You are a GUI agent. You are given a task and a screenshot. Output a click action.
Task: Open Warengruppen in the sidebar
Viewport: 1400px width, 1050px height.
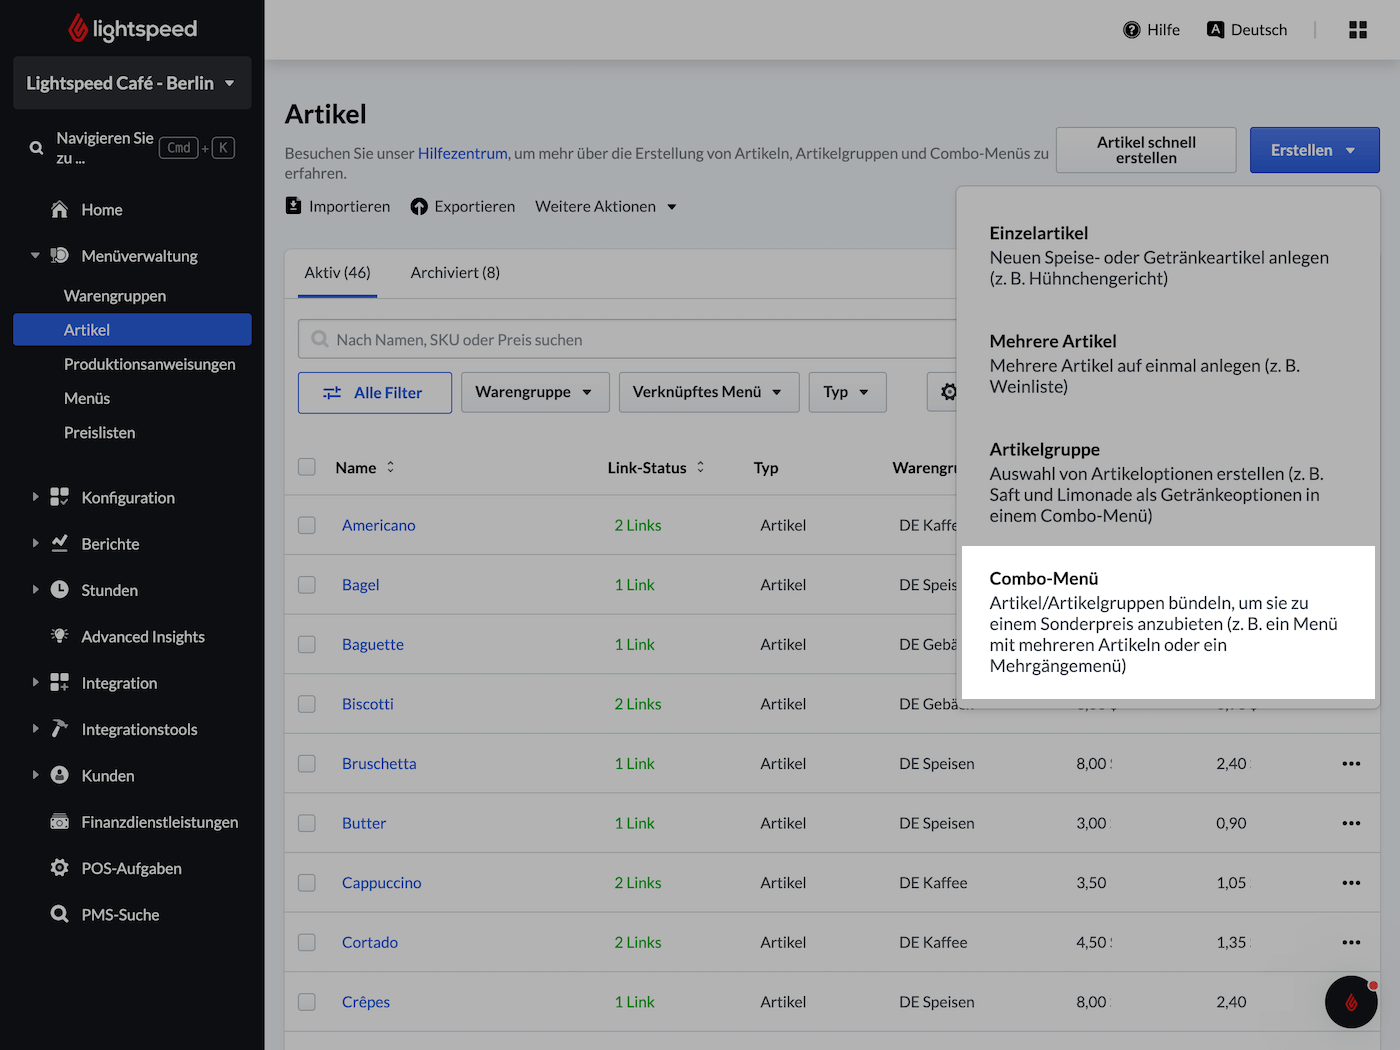pyautogui.click(x=115, y=295)
